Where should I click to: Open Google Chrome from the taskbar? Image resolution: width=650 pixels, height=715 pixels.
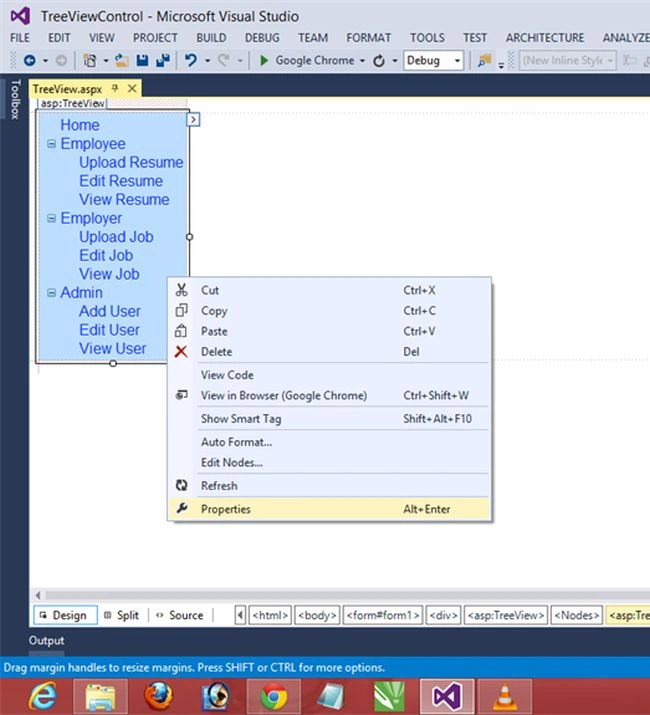click(x=274, y=696)
